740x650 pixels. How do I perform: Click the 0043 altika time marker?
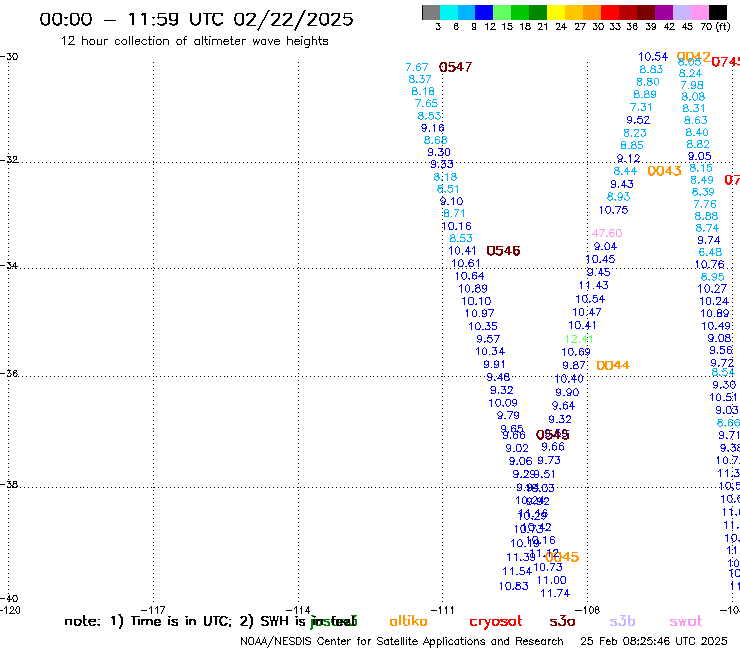point(664,171)
